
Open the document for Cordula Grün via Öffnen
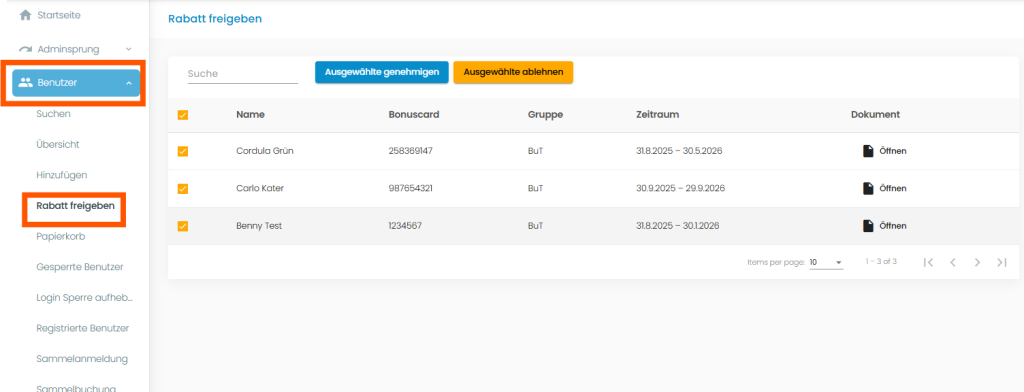pos(893,151)
